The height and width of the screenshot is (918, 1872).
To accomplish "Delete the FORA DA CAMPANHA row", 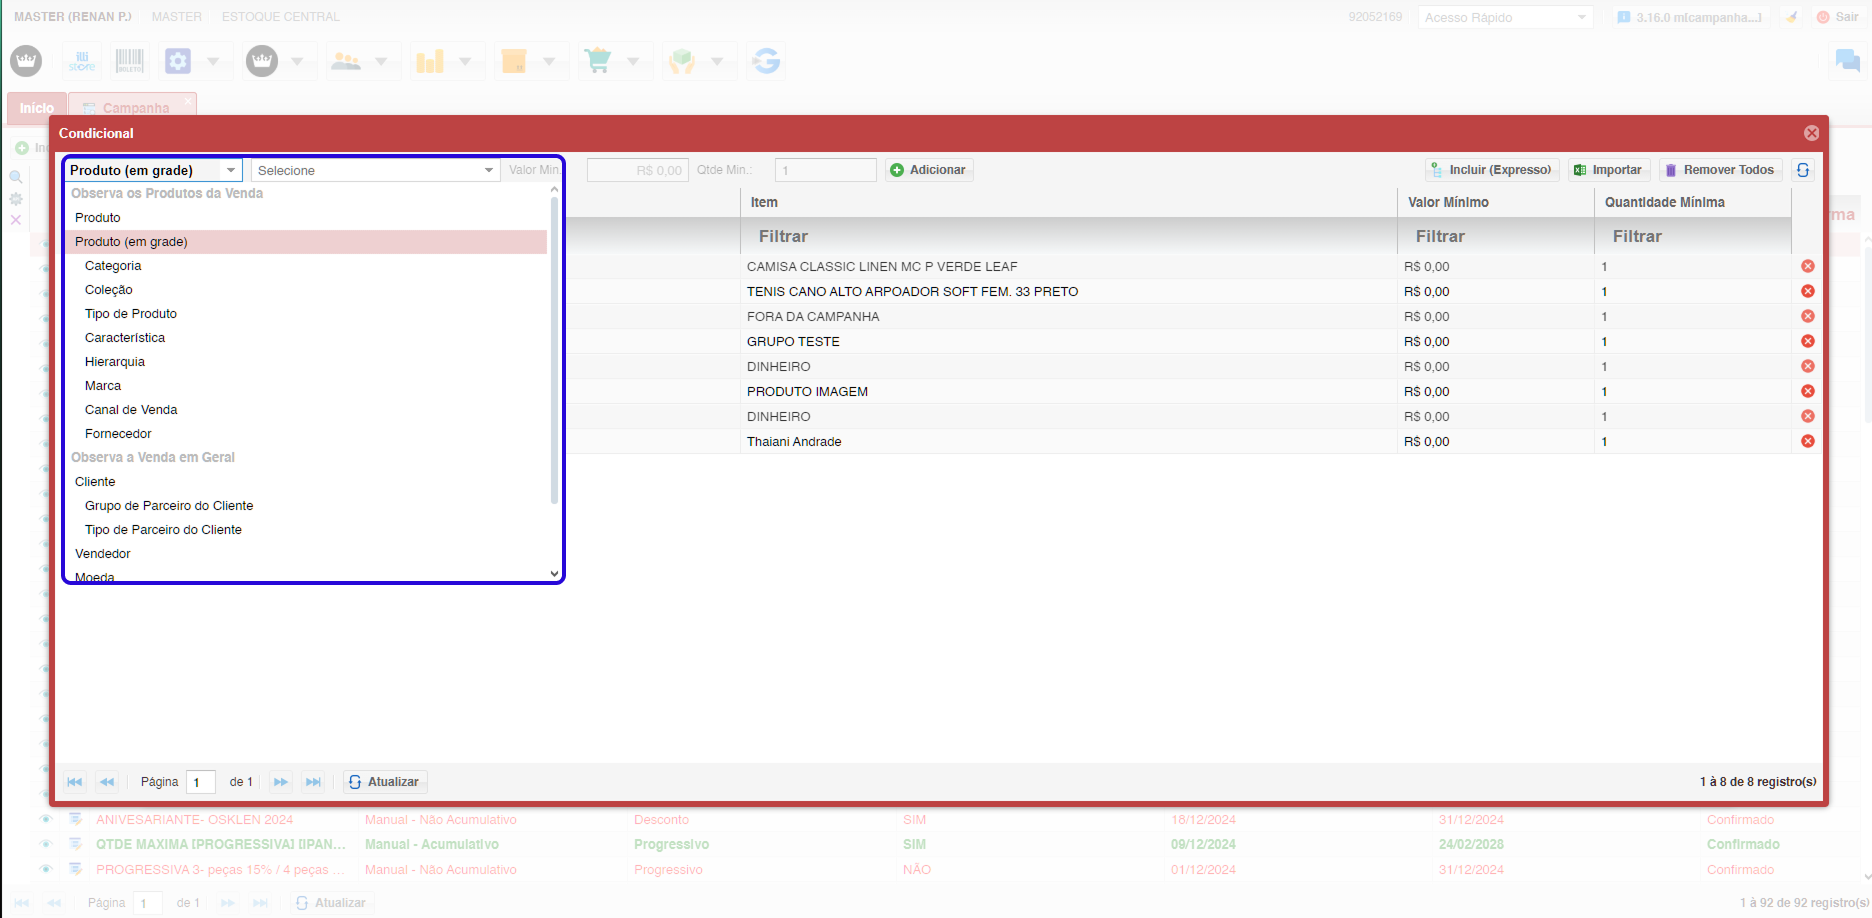I will pyautogui.click(x=1808, y=316).
